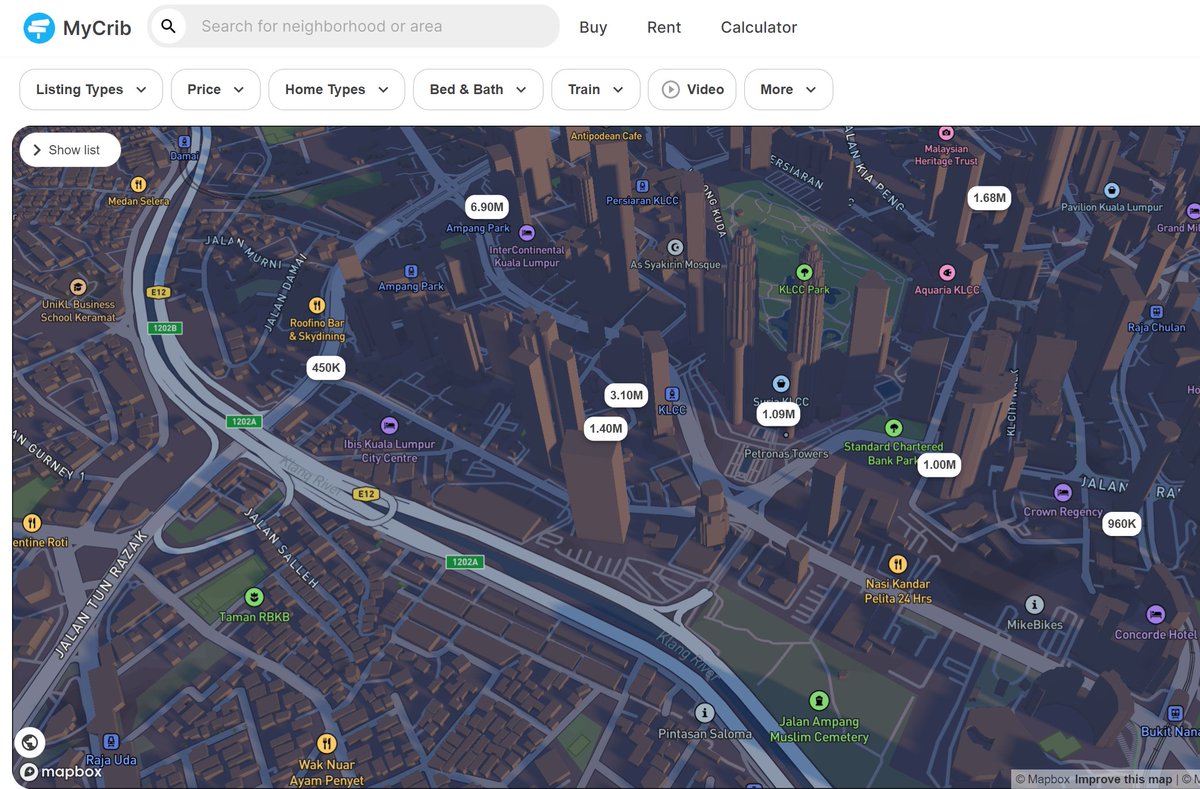Click the Pavilion Kuala Lumpur shopping icon
This screenshot has width=1200, height=789.
(1111, 190)
